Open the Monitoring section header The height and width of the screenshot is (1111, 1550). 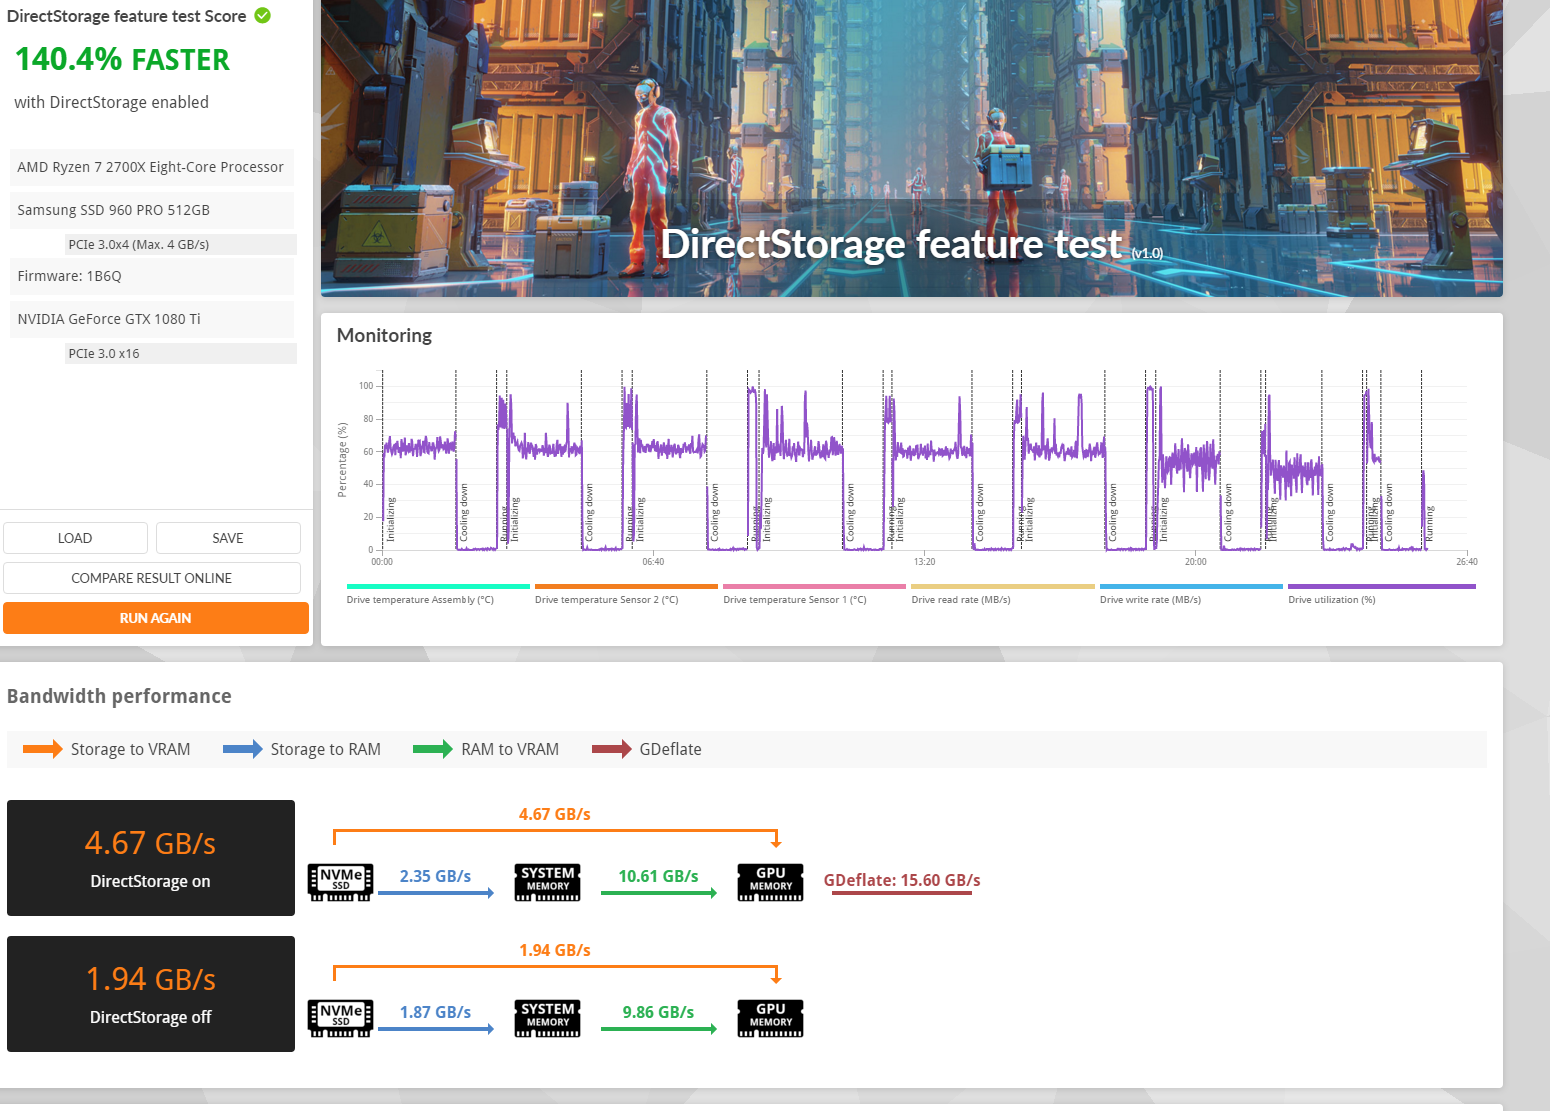[x=384, y=335]
